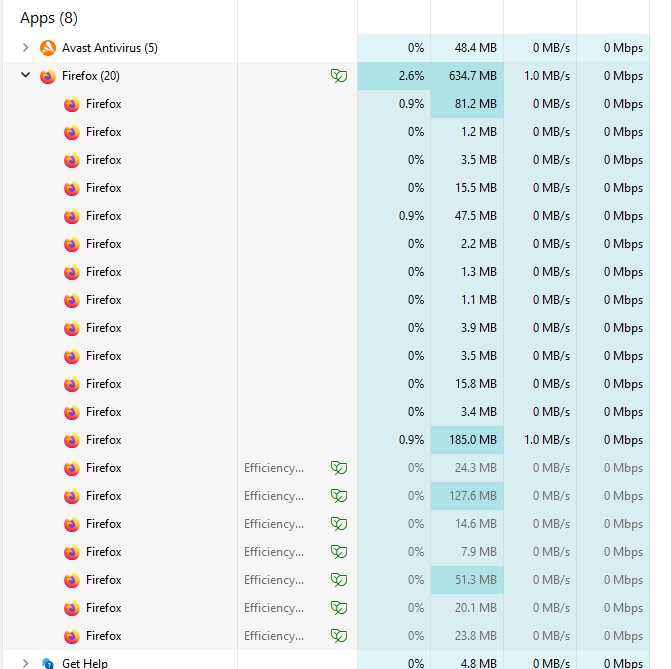Screen dimensions: 671x669
Task: Click the efficiency leaf icon on Firefox (20) row
Action: click(339, 76)
